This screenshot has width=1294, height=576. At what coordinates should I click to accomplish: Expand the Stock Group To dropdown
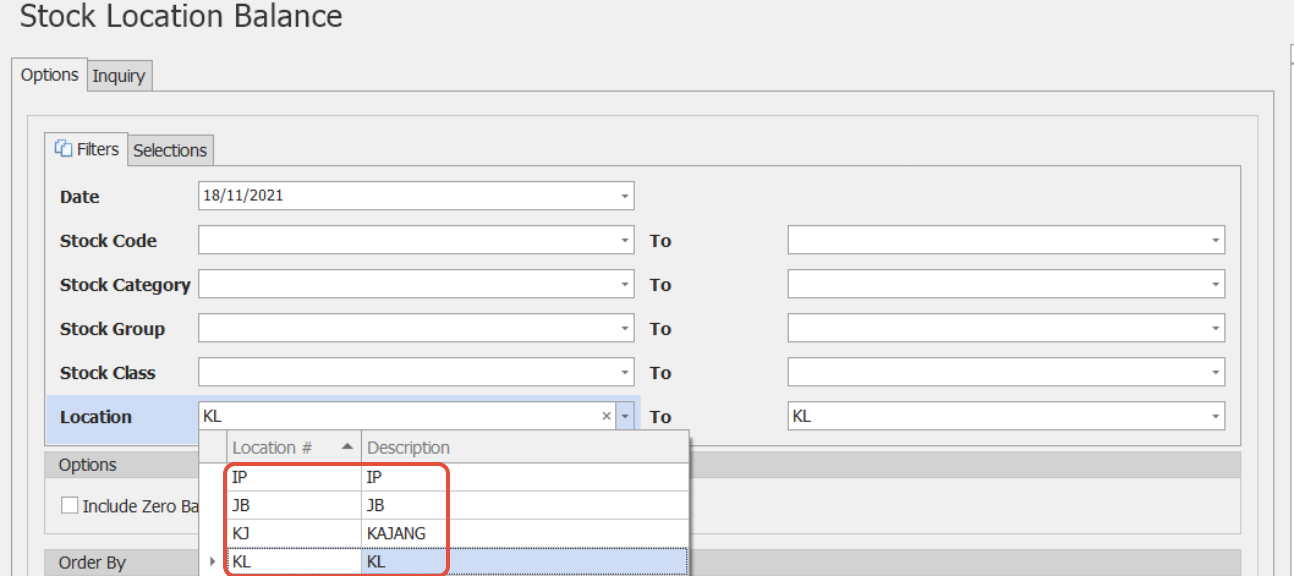click(x=1216, y=328)
